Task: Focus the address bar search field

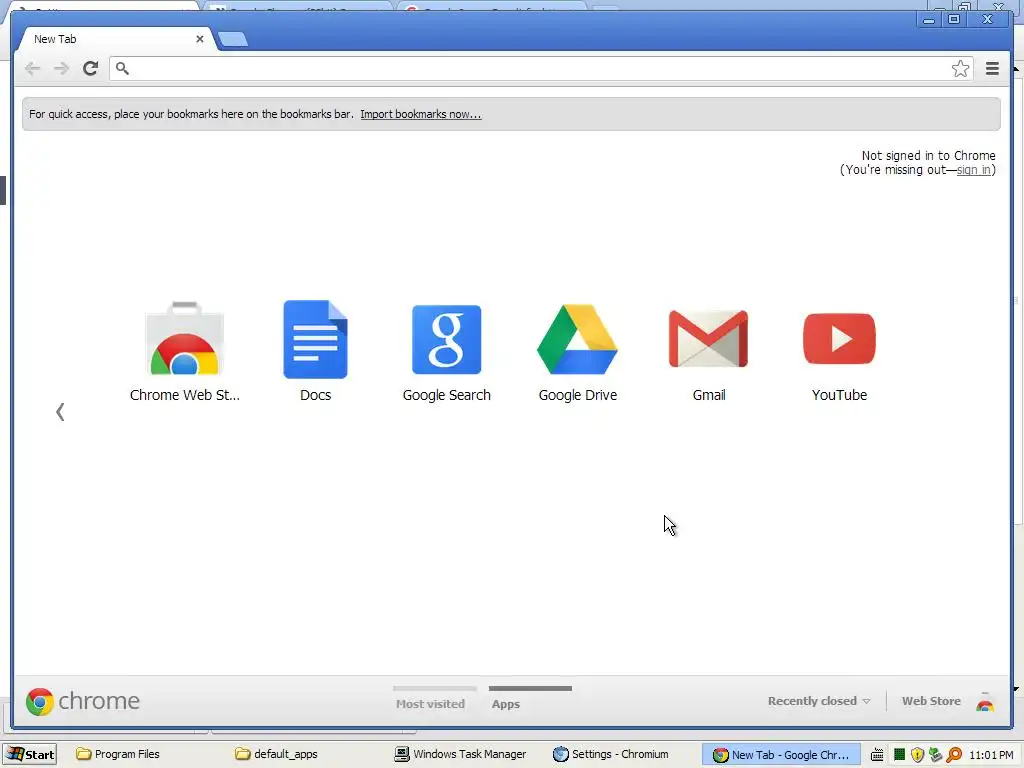Action: (541, 69)
